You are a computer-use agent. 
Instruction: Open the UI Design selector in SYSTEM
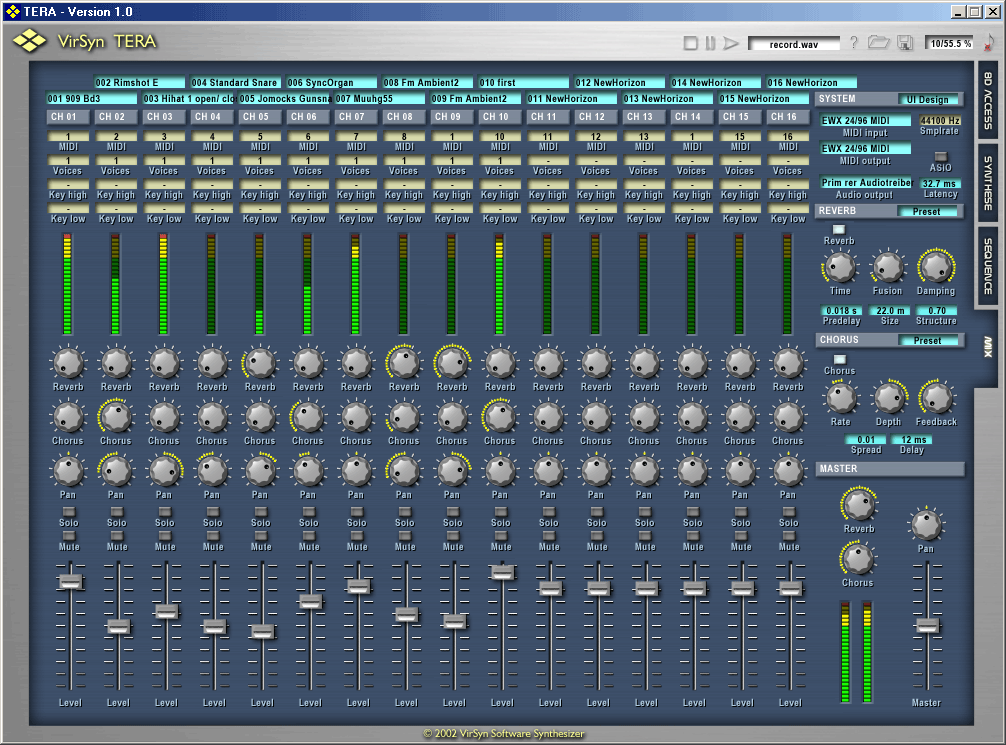click(x=927, y=99)
